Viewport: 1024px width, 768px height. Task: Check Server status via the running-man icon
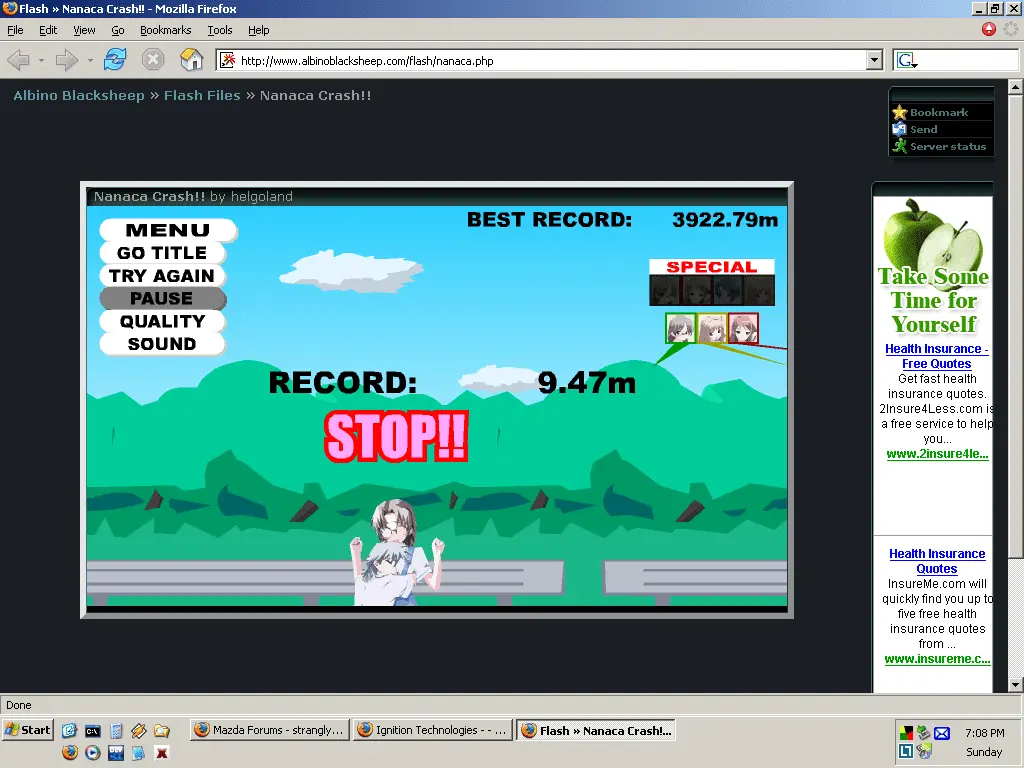coord(901,146)
